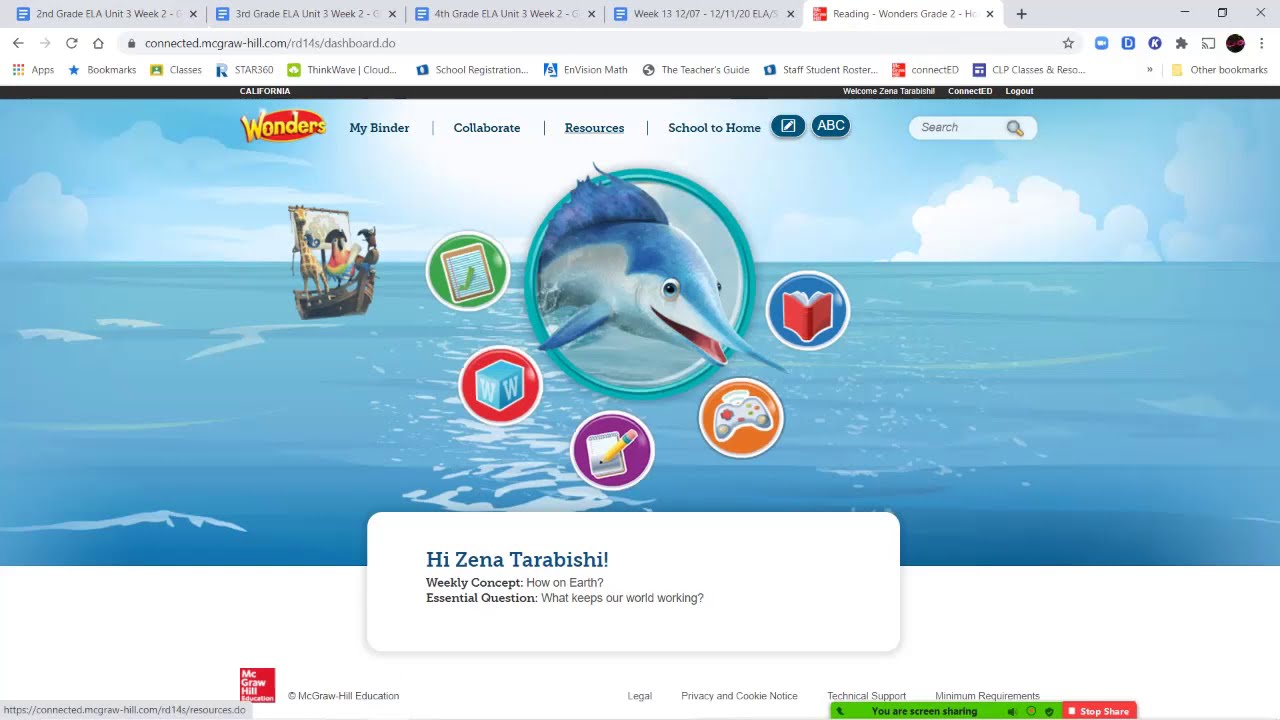Open the red open-book reading icon
1280x720 pixels.
tap(808, 311)
